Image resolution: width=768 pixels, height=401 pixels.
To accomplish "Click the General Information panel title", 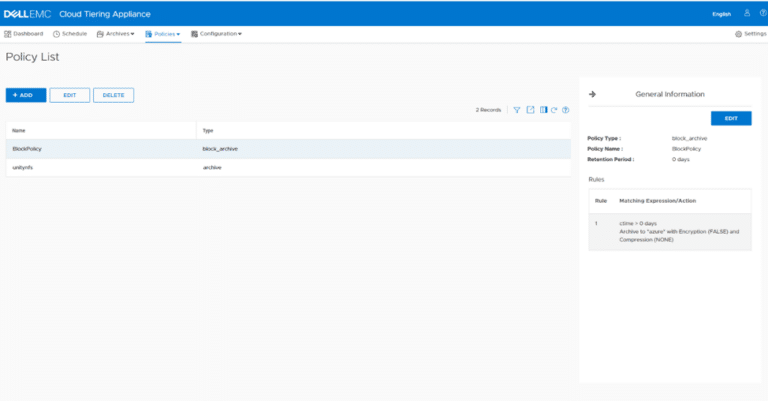I will point(670,94).
